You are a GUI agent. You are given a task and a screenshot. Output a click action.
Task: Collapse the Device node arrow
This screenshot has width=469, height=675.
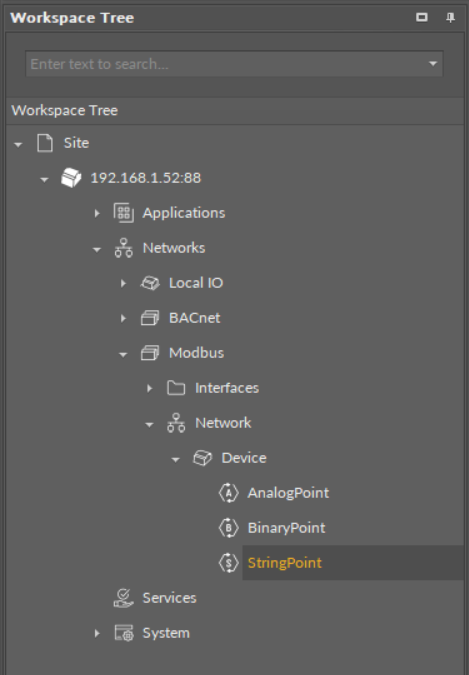176,459
